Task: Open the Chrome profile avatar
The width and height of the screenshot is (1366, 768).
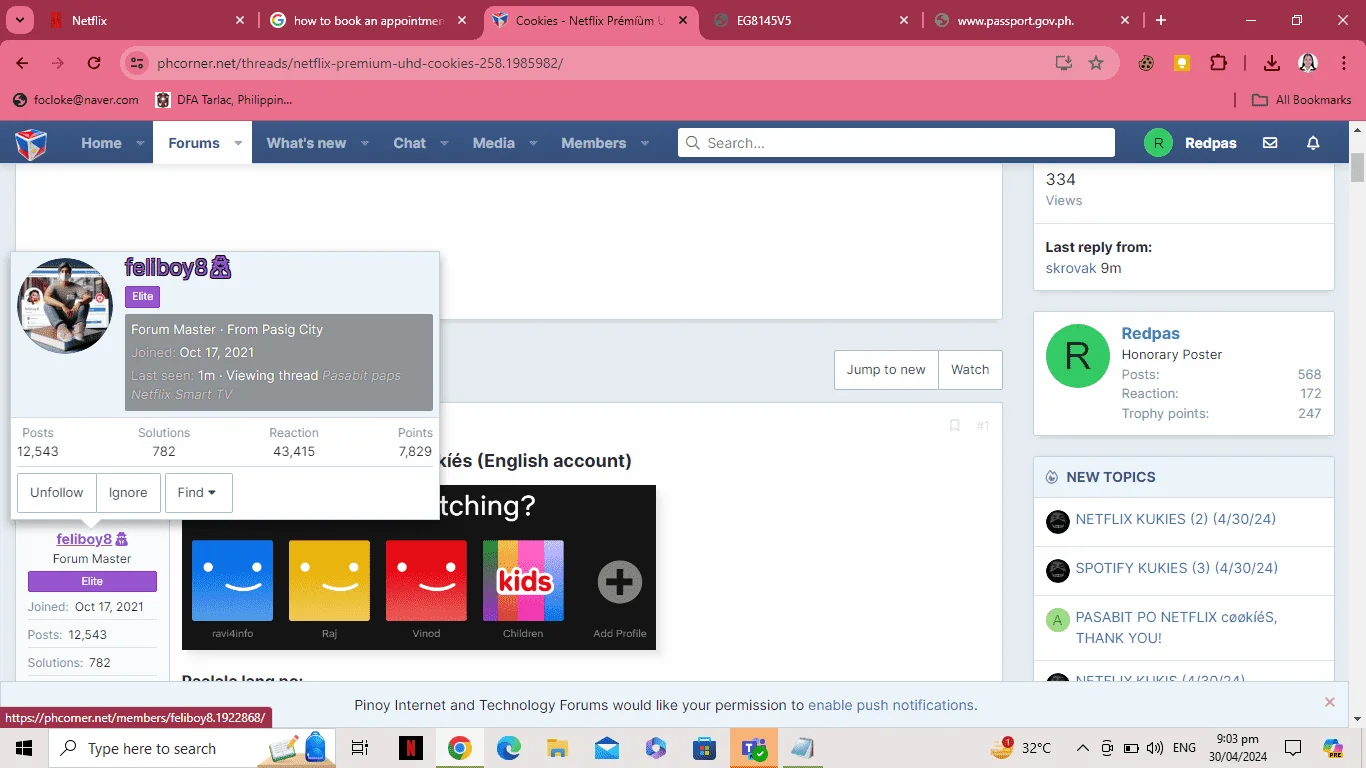Action: click(x=1308, y=63)
